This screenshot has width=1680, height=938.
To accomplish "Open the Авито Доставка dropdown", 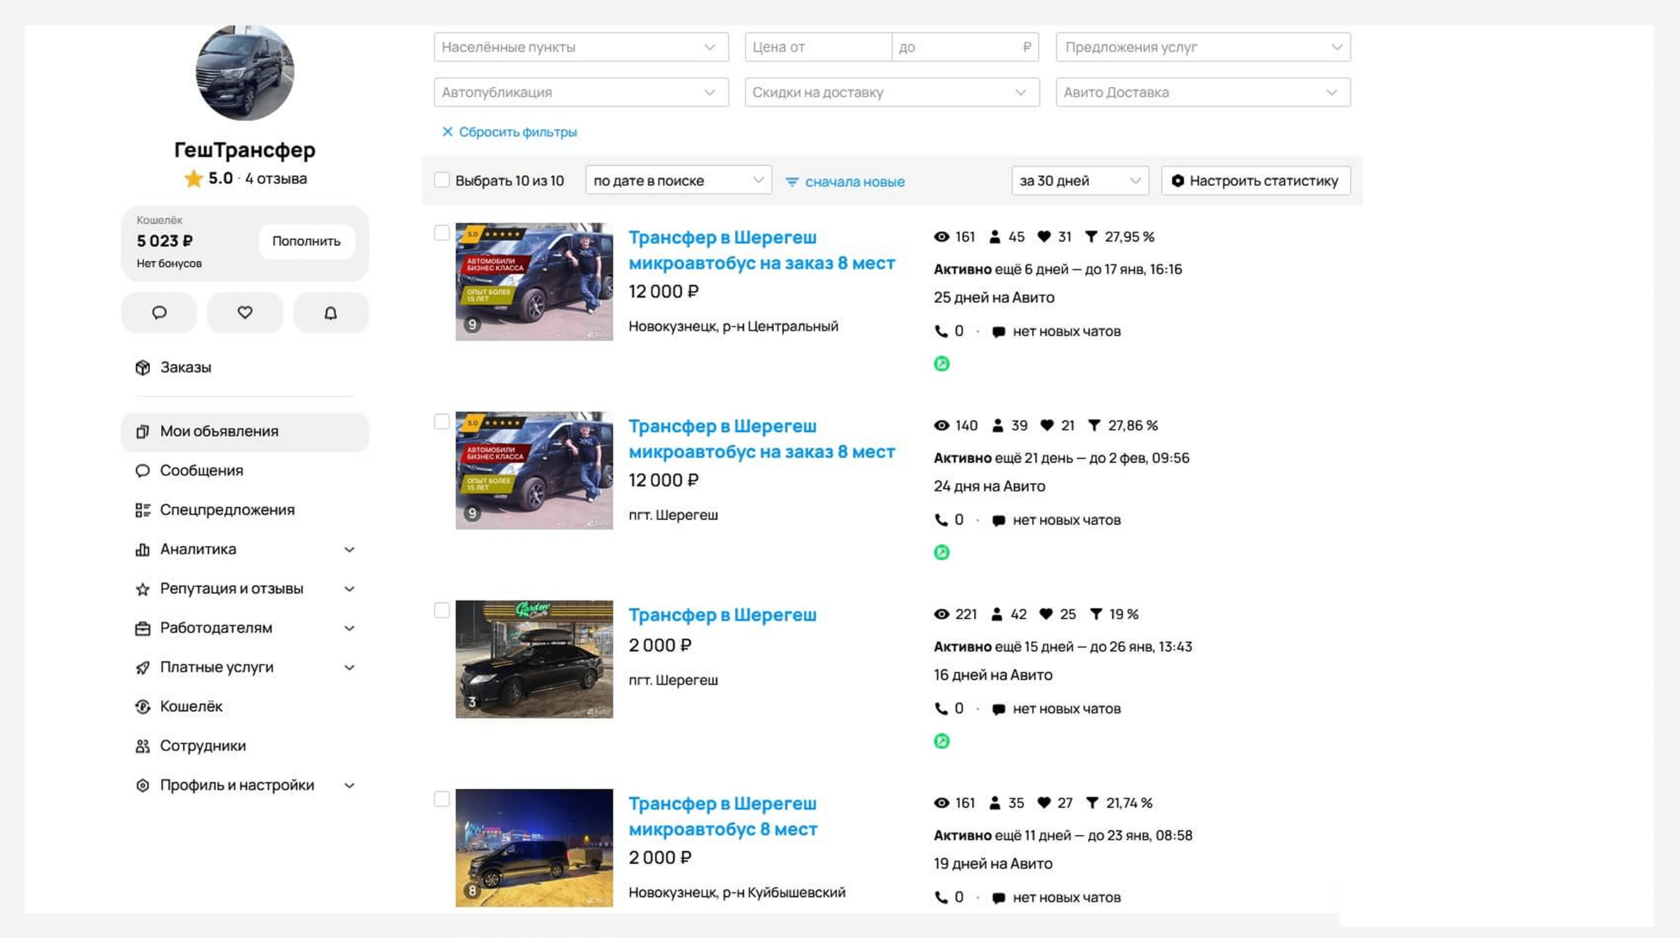I will coord(1203,92).
